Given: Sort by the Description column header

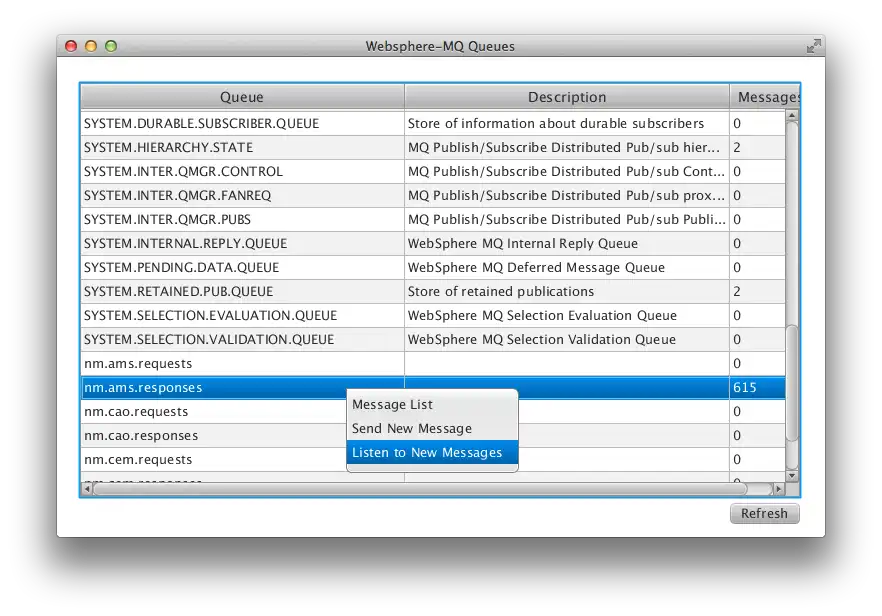Looking at the screenshot, I should coord(567,97).
